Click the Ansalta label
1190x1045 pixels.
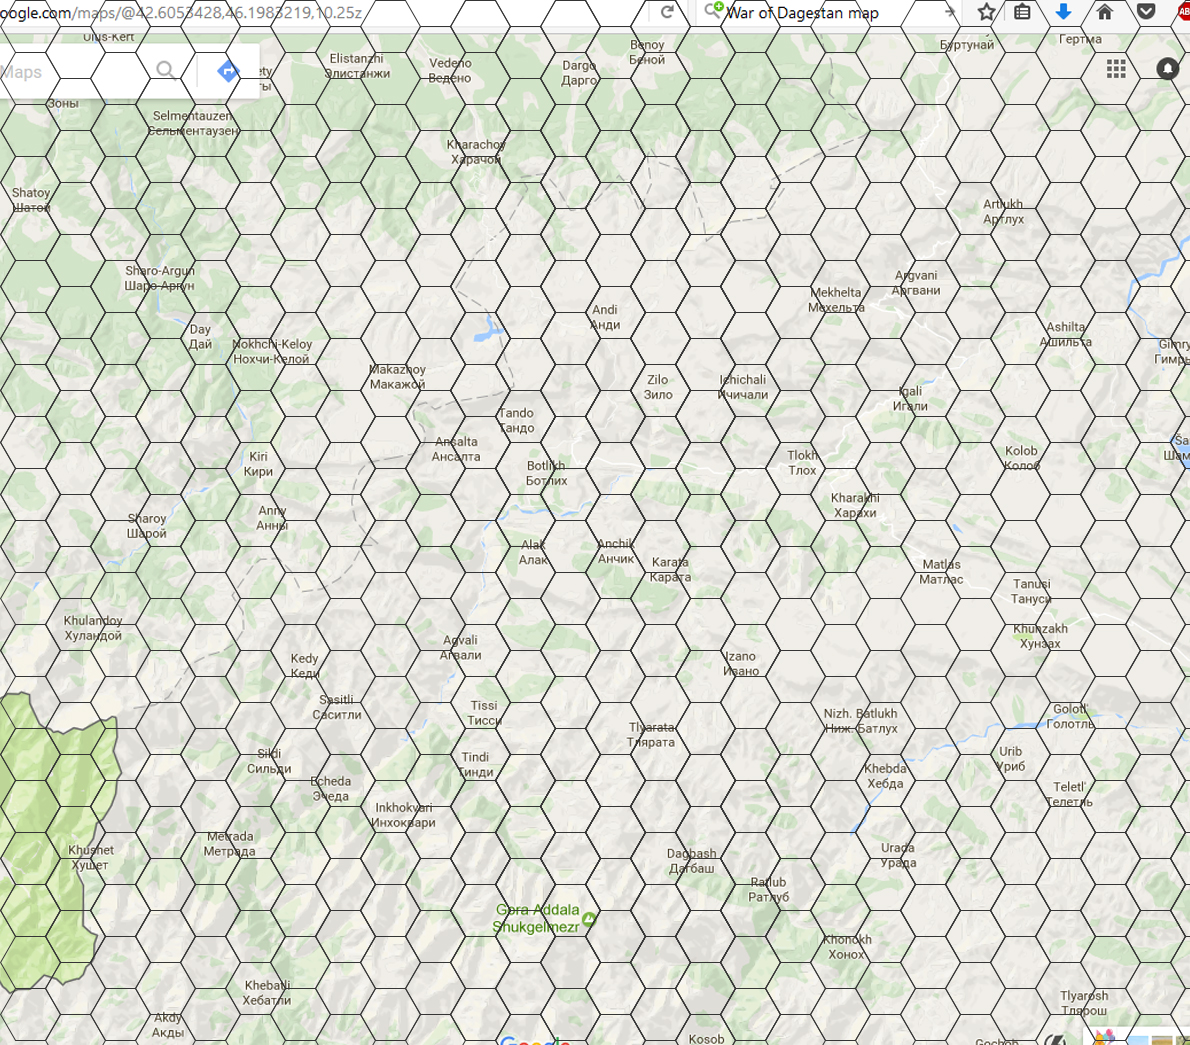tap(456, 449)
